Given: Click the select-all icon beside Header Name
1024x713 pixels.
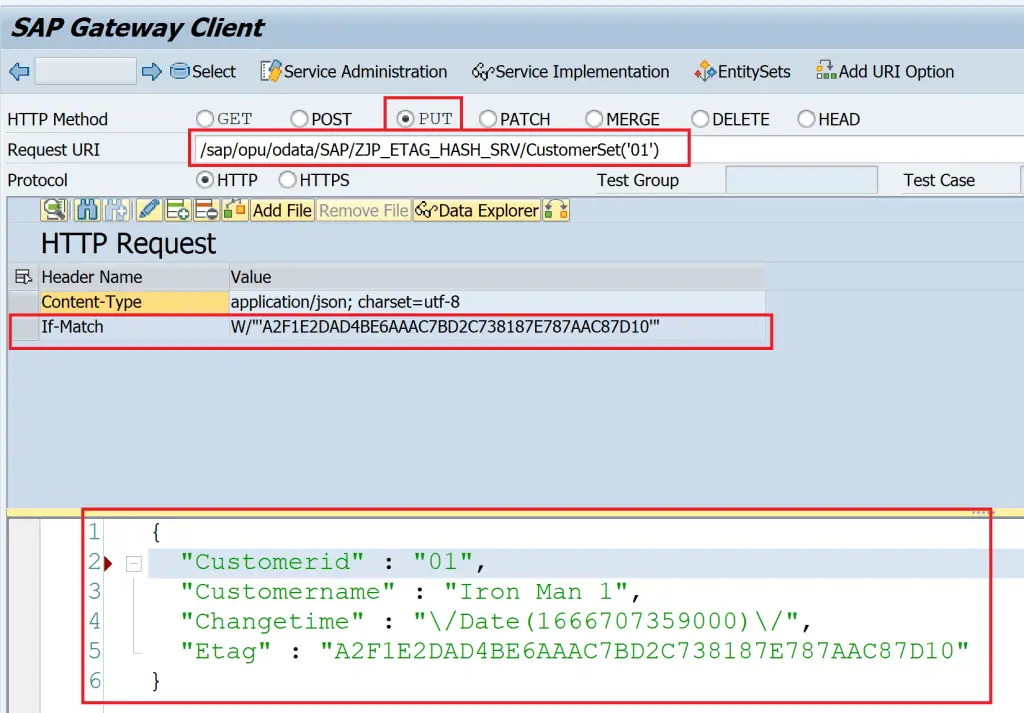Looking at the screenshot, I should (x=23, y=277).
